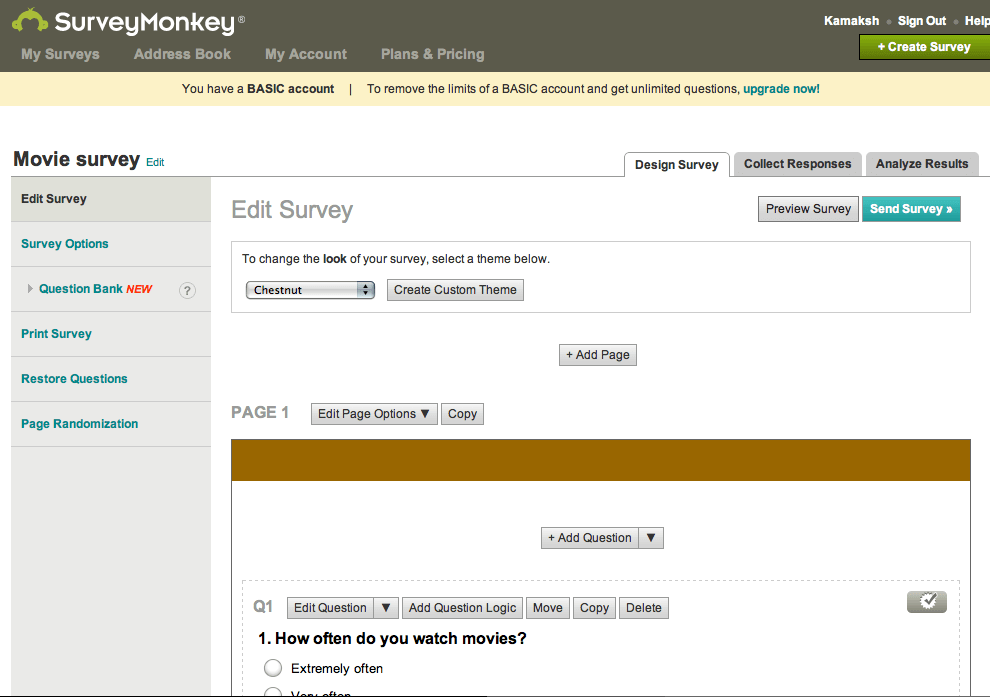This screenshot has width=990, height=697.
Task: Click the Add Question button
Action: 590,538
